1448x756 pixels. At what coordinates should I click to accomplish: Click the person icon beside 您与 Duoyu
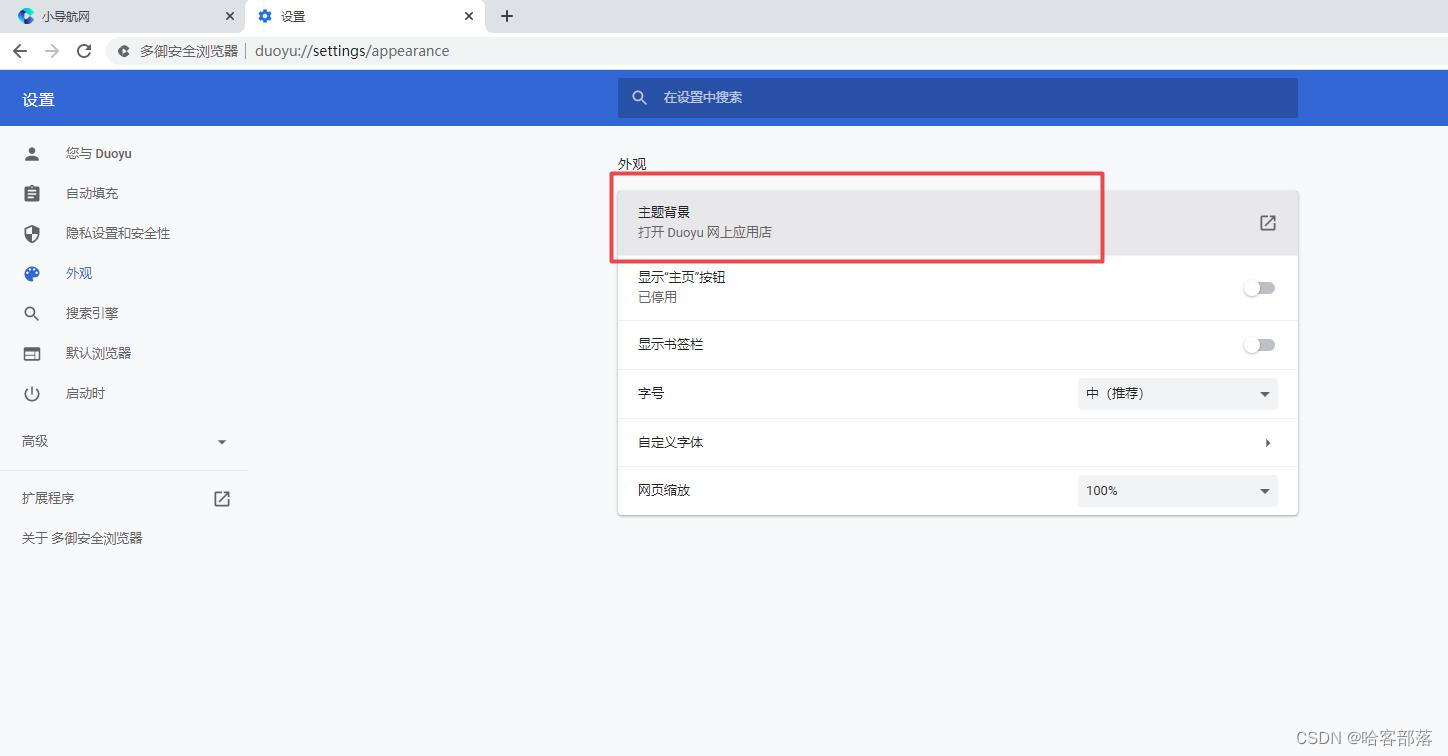coord(32,153)
